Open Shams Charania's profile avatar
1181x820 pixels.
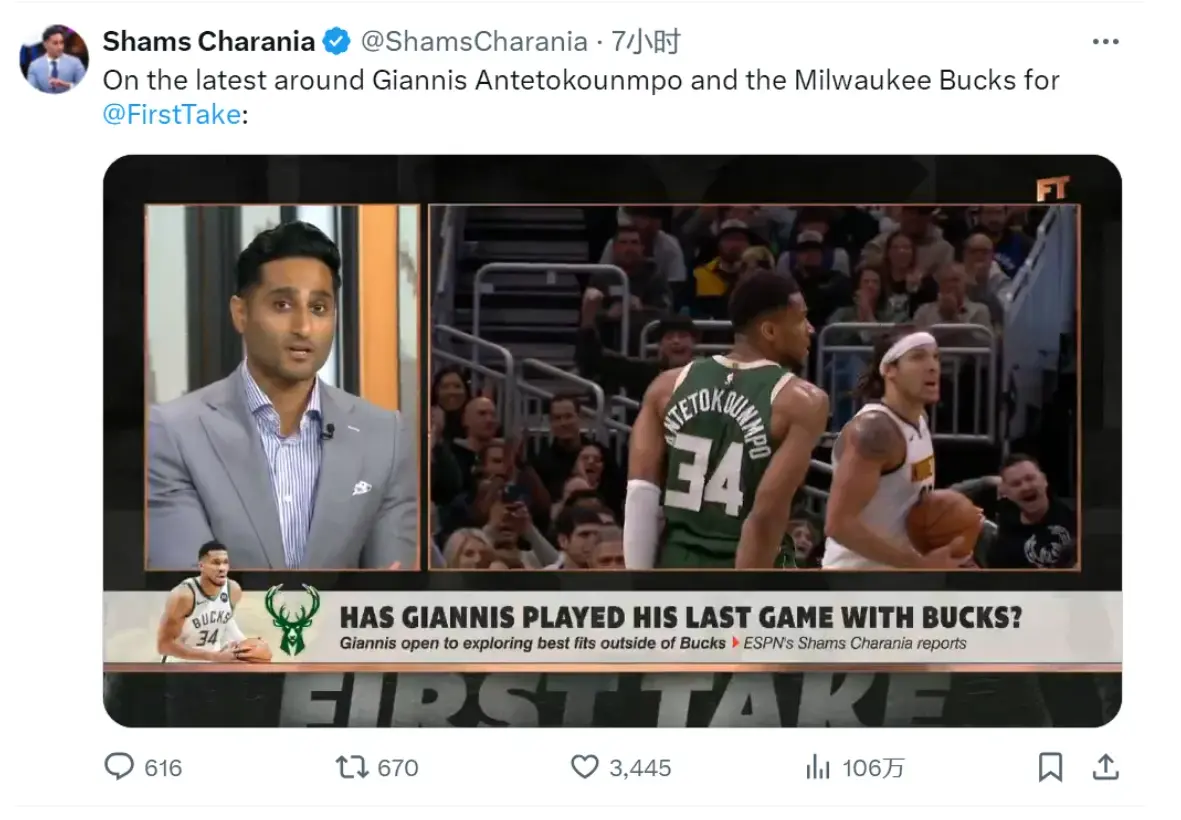click(54, 60)
